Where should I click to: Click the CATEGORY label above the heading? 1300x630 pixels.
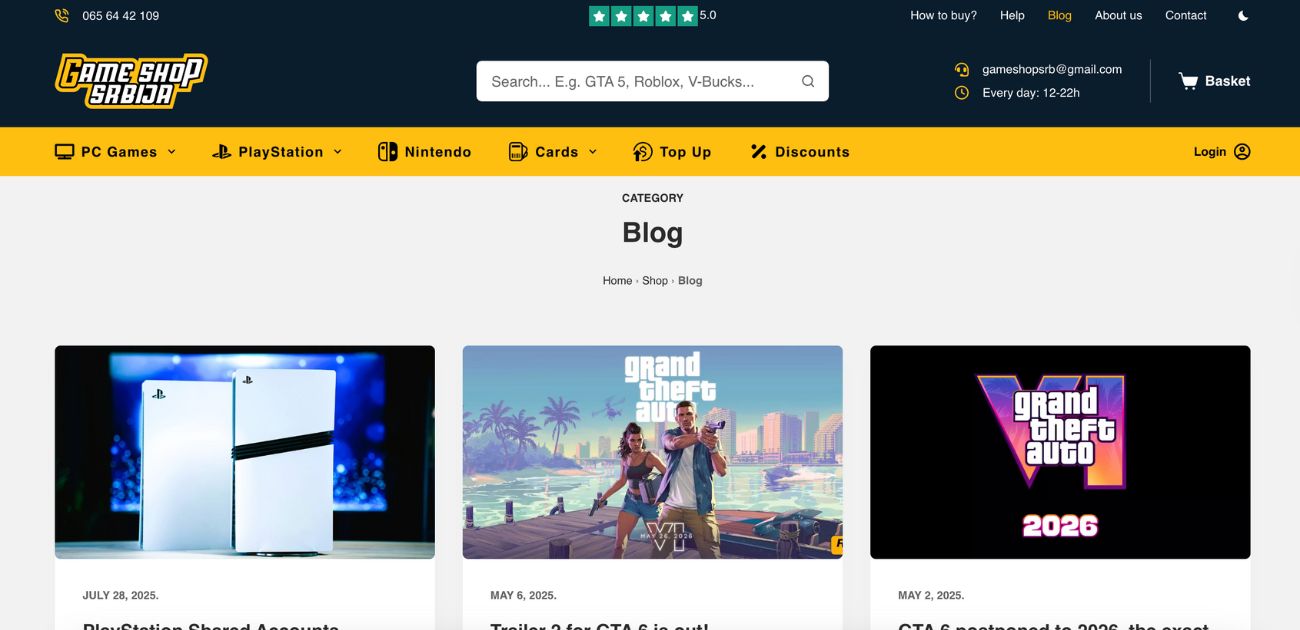point(653,198)
